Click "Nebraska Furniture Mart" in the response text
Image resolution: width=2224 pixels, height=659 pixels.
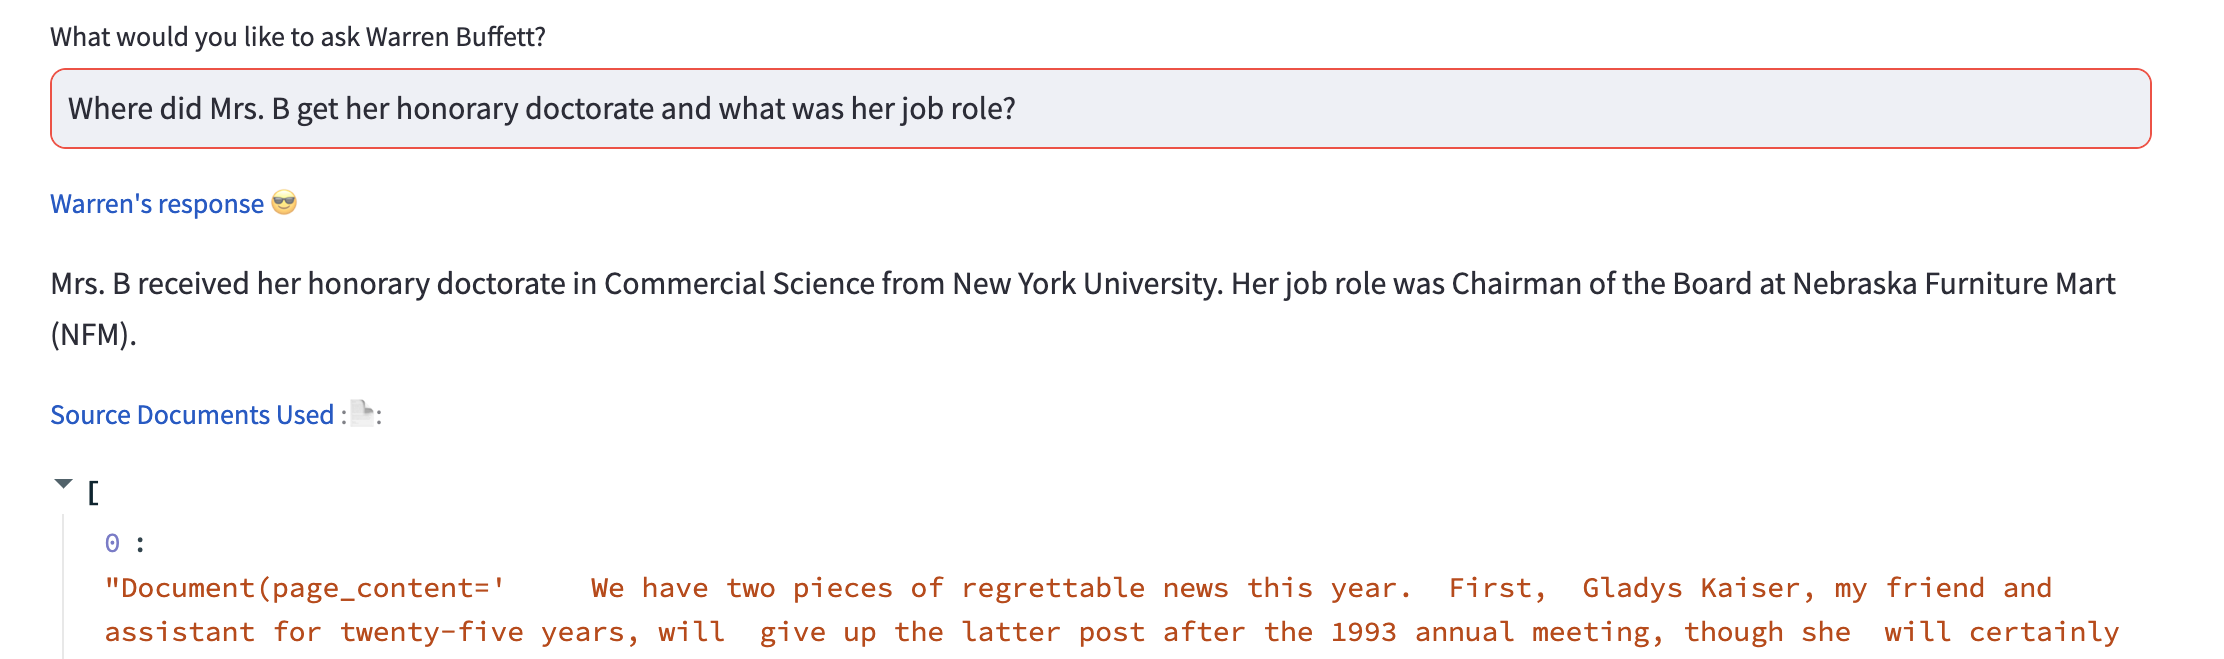1953,284
